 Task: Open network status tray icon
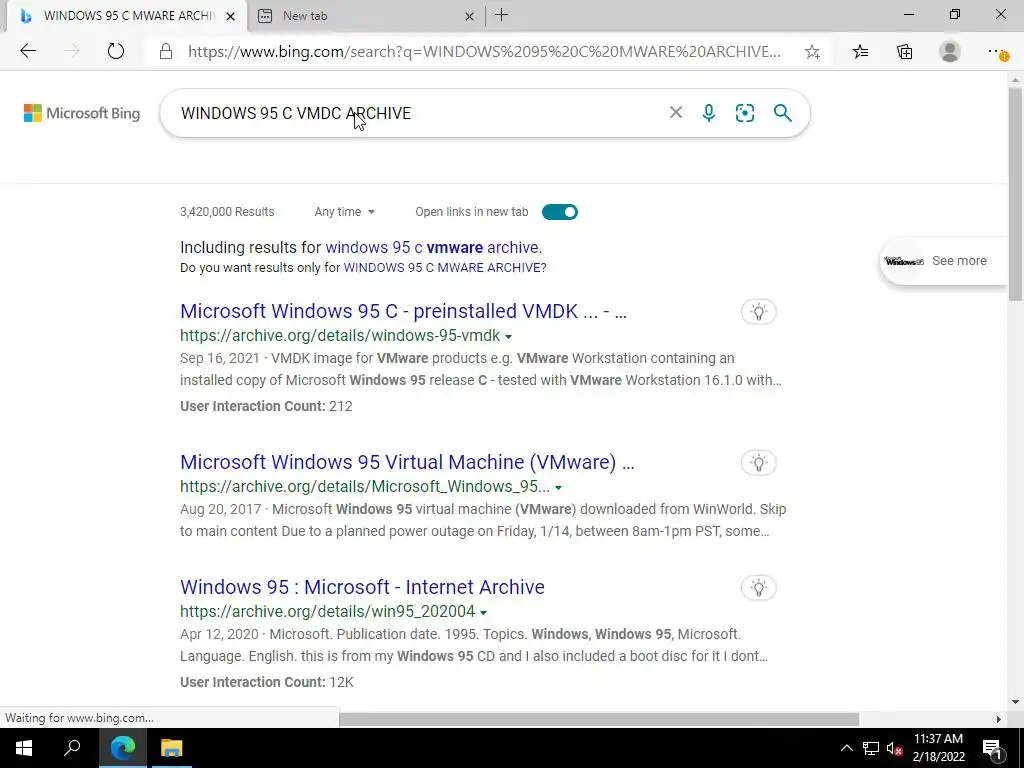point(871,748)
